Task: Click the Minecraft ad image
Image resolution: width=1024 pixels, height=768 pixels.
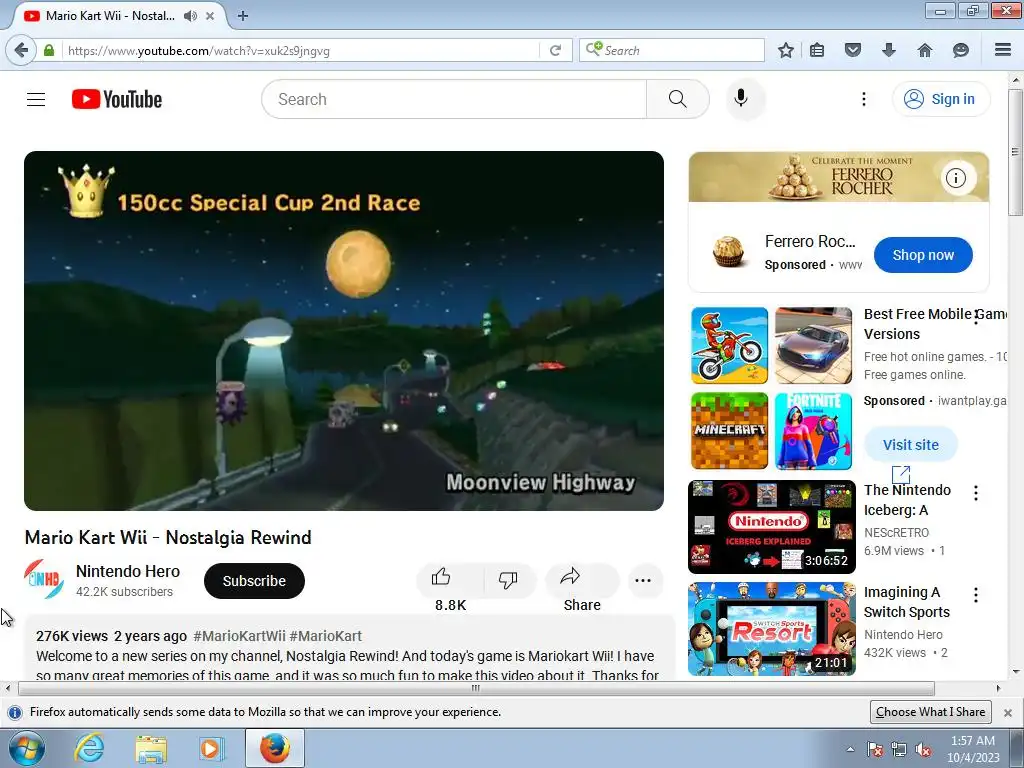Action: (x=729, y=431)
